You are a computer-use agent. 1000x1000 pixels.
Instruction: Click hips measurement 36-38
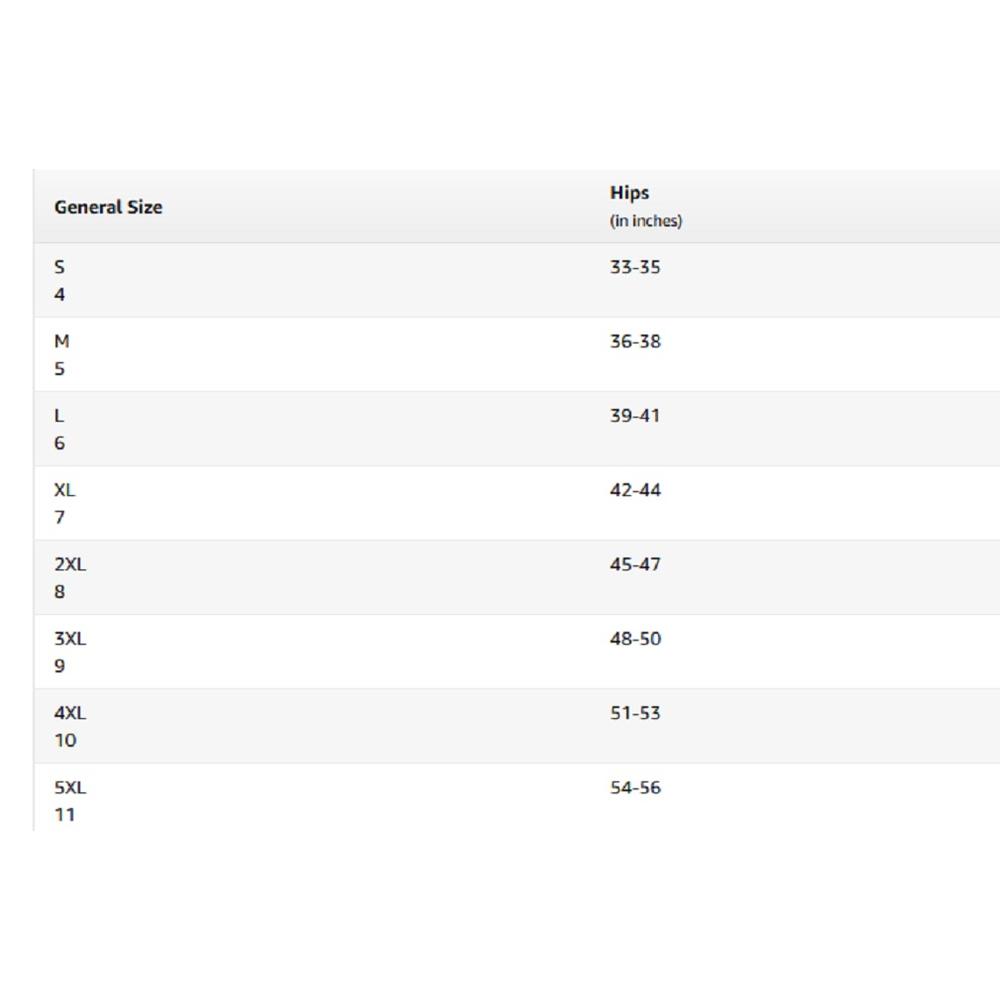(635, 341)
